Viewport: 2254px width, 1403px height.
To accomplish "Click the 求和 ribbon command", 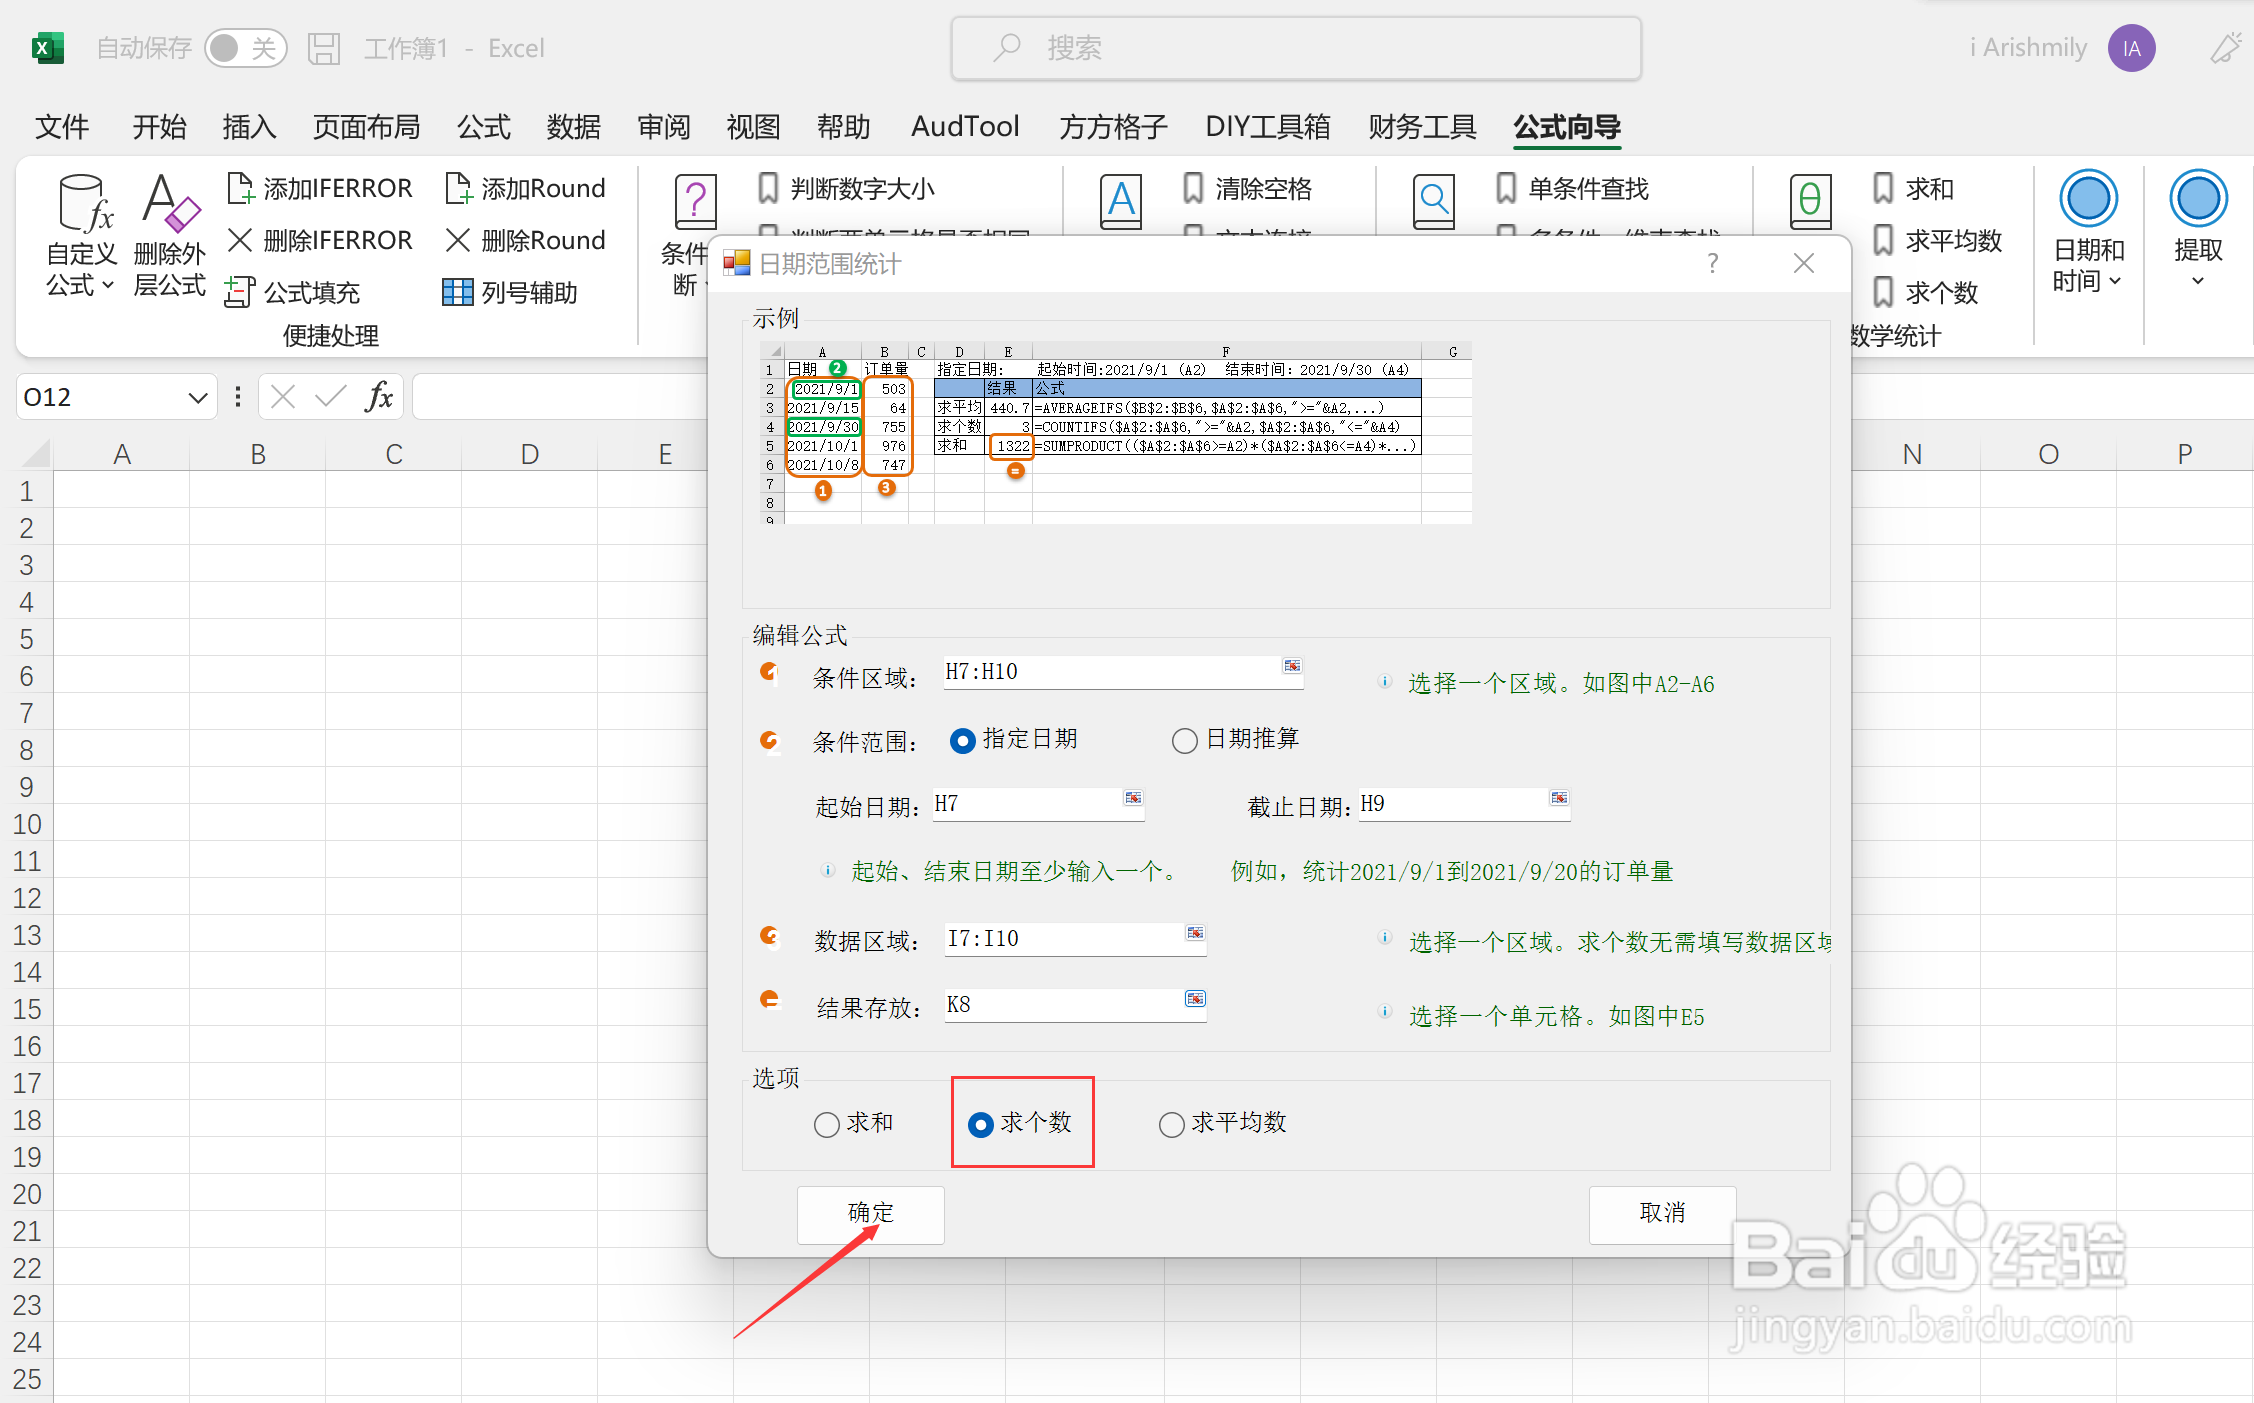I will [x=1913, y=188].
